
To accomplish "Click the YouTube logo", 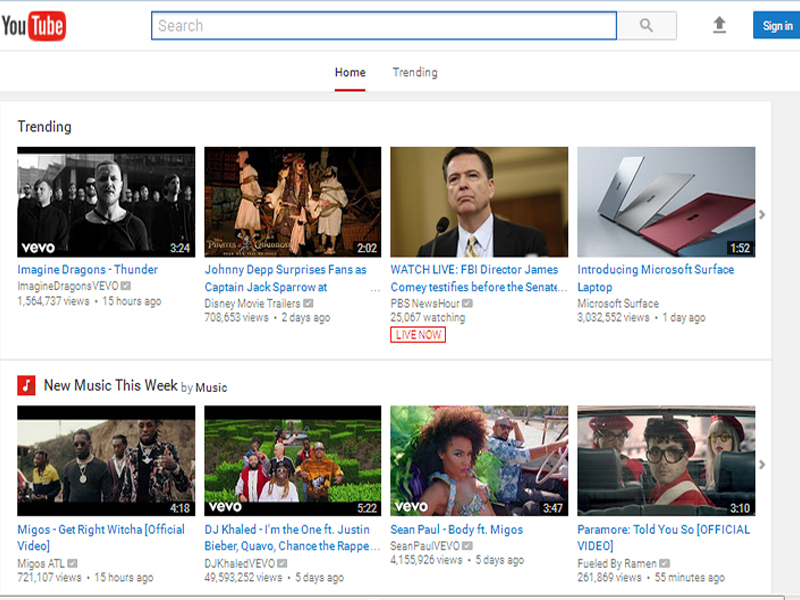I will tap(34, 26).
